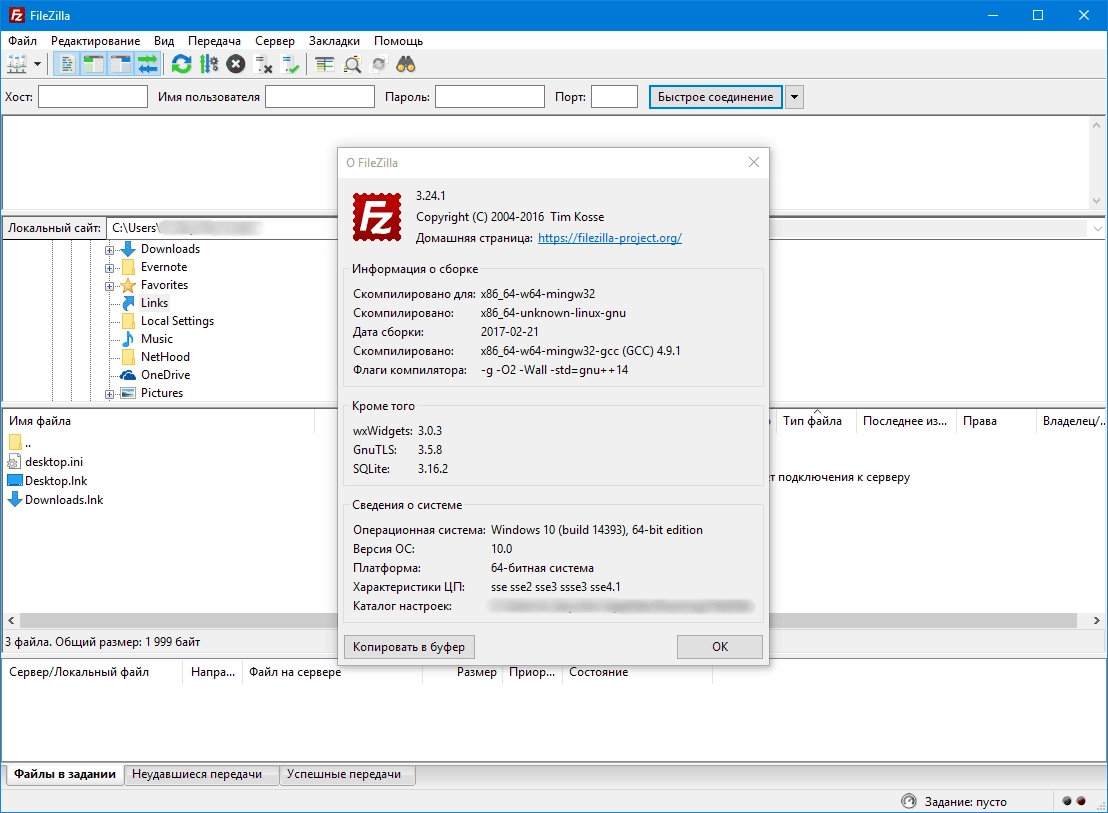Image resolution: width=1108 pixels, height=813 pixels.
Task: Focus the Хост input field
Action: click(x=93, y=97)
